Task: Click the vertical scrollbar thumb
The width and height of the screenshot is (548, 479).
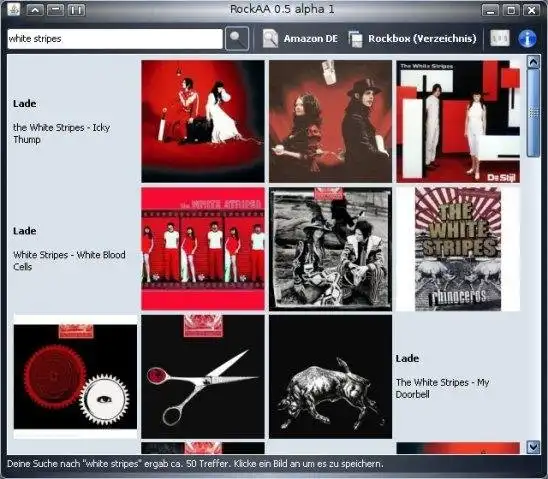Action: coord(533,113)
